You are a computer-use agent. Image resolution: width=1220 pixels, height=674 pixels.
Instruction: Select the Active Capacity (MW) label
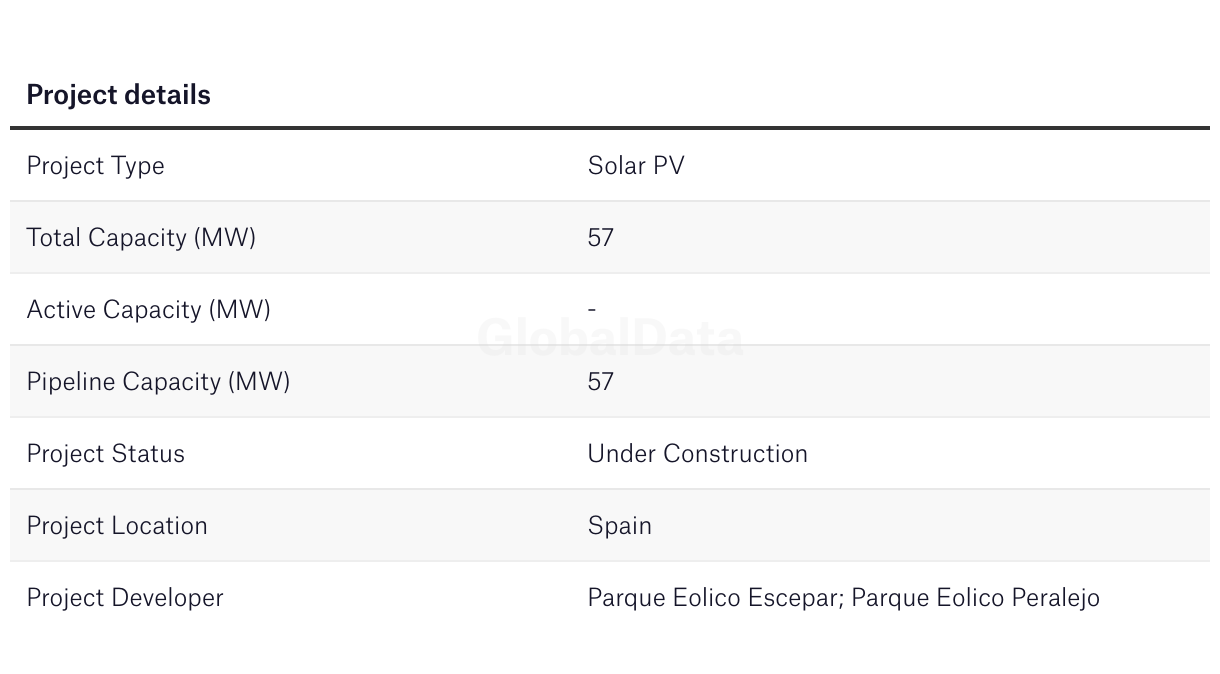click(148, 310)
